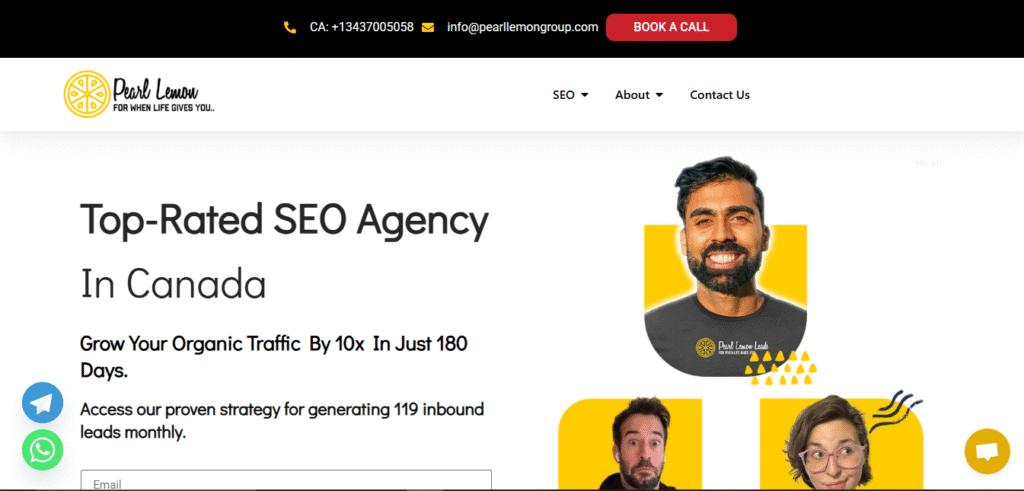Go to Contact Us page
The image size is (1024, 491).
pos(720,95)
